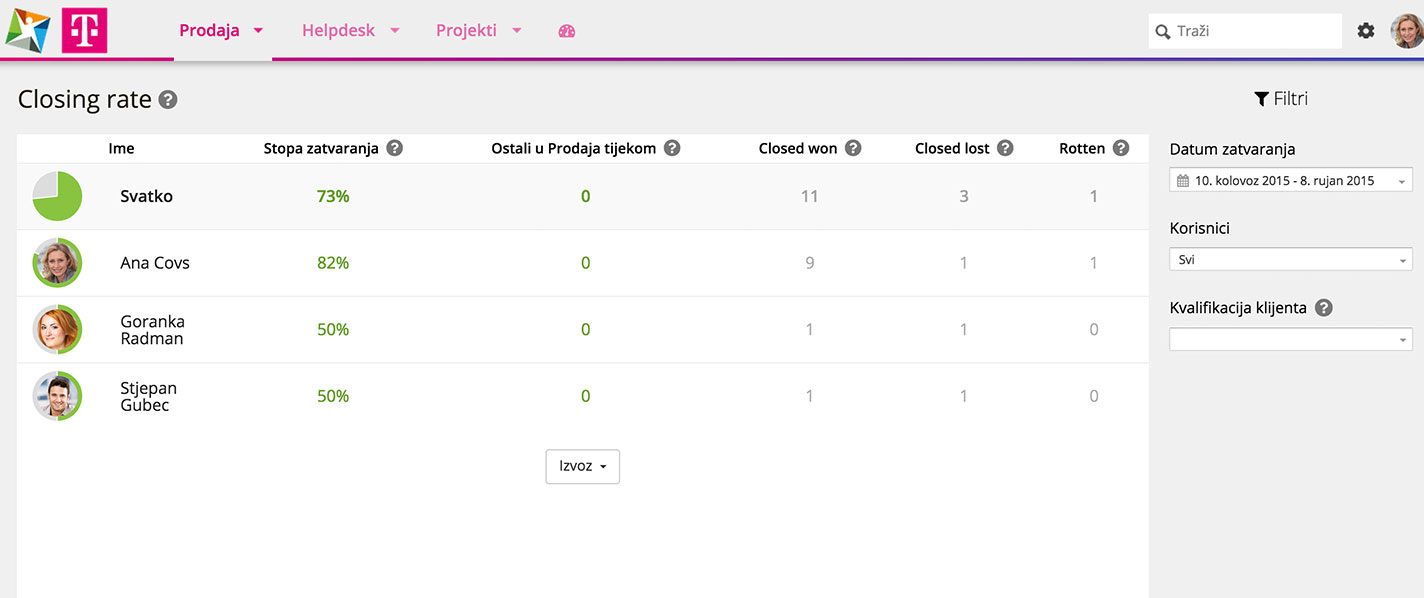Open the settings gear icon
The image size is (1424, 598).
[x=1366, y=31]
